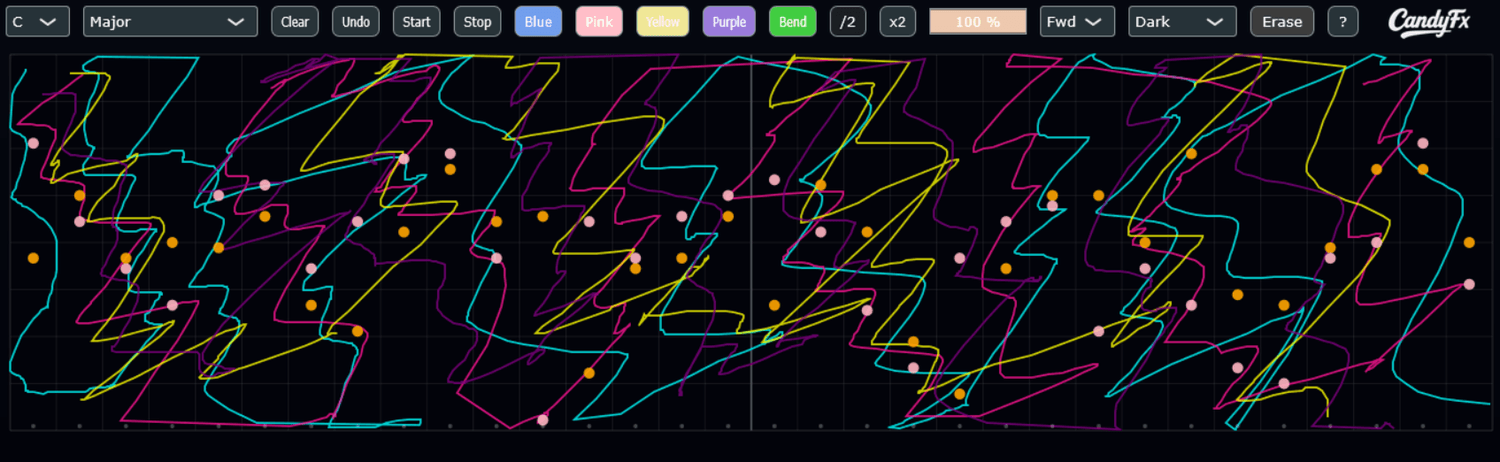Open help with the ? button
Viewport: 1500px width, 462px height.
(1343, 21)
